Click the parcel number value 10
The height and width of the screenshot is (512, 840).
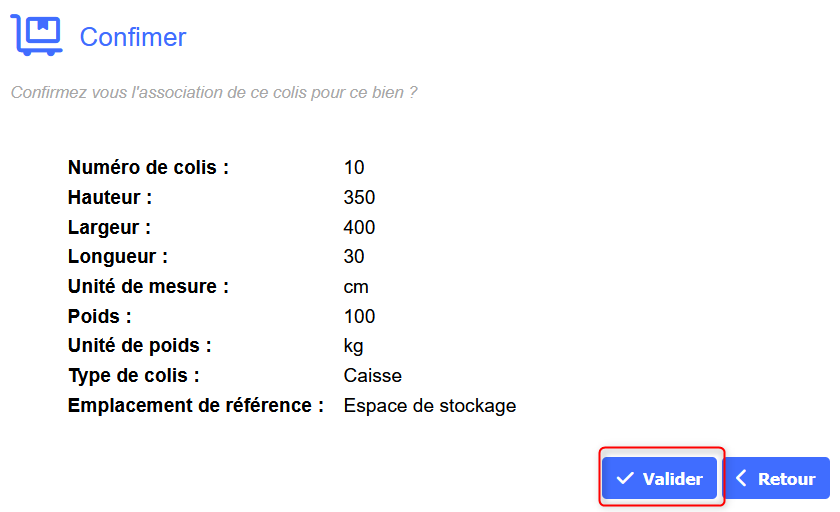(354, 167)
